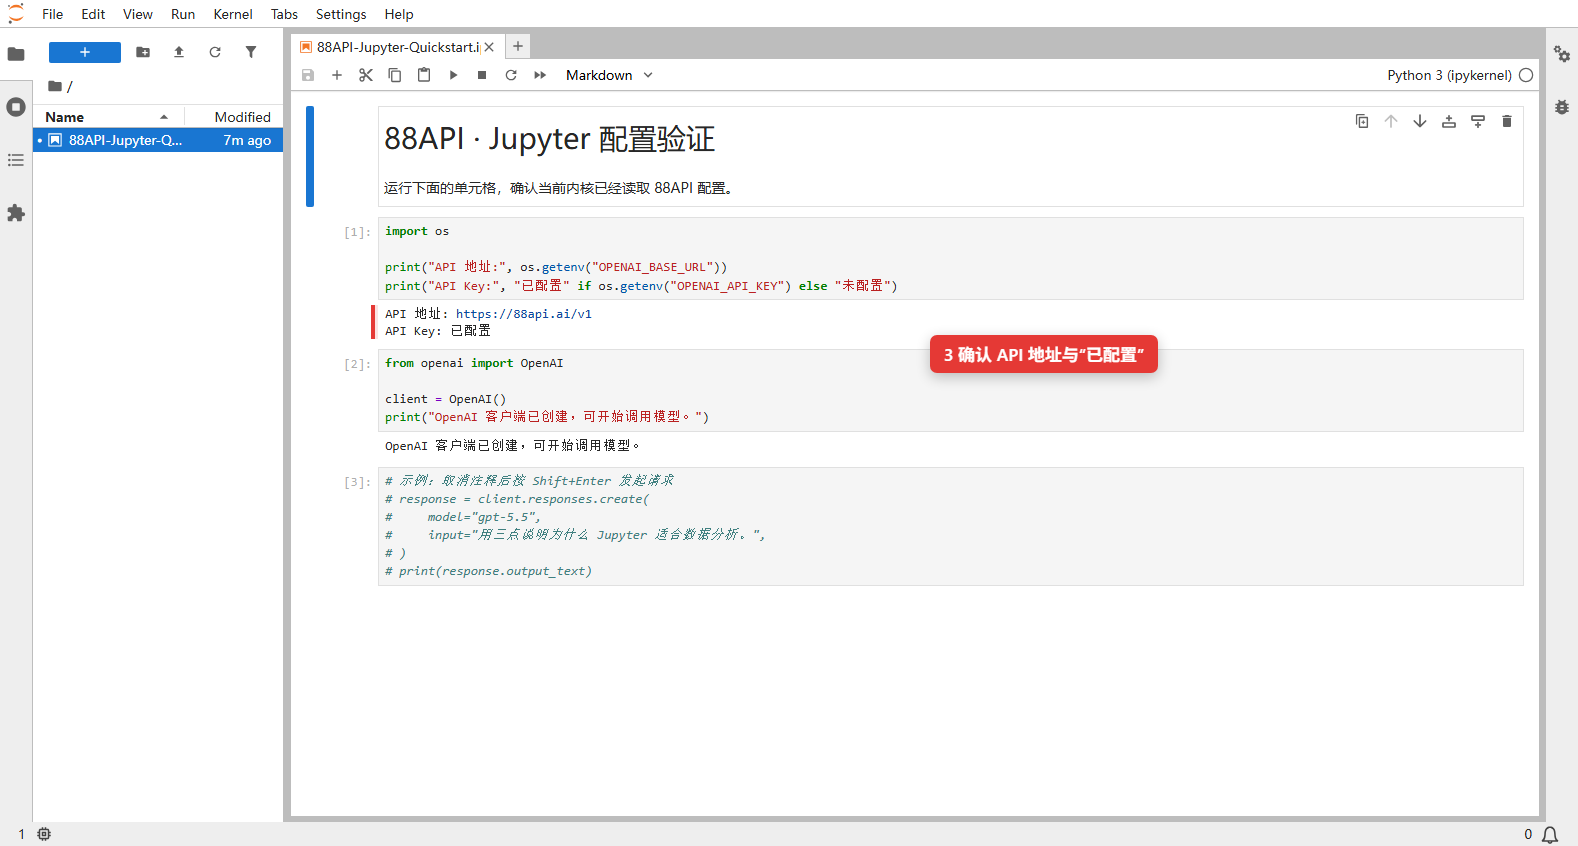Move the active cell down

1420,121
